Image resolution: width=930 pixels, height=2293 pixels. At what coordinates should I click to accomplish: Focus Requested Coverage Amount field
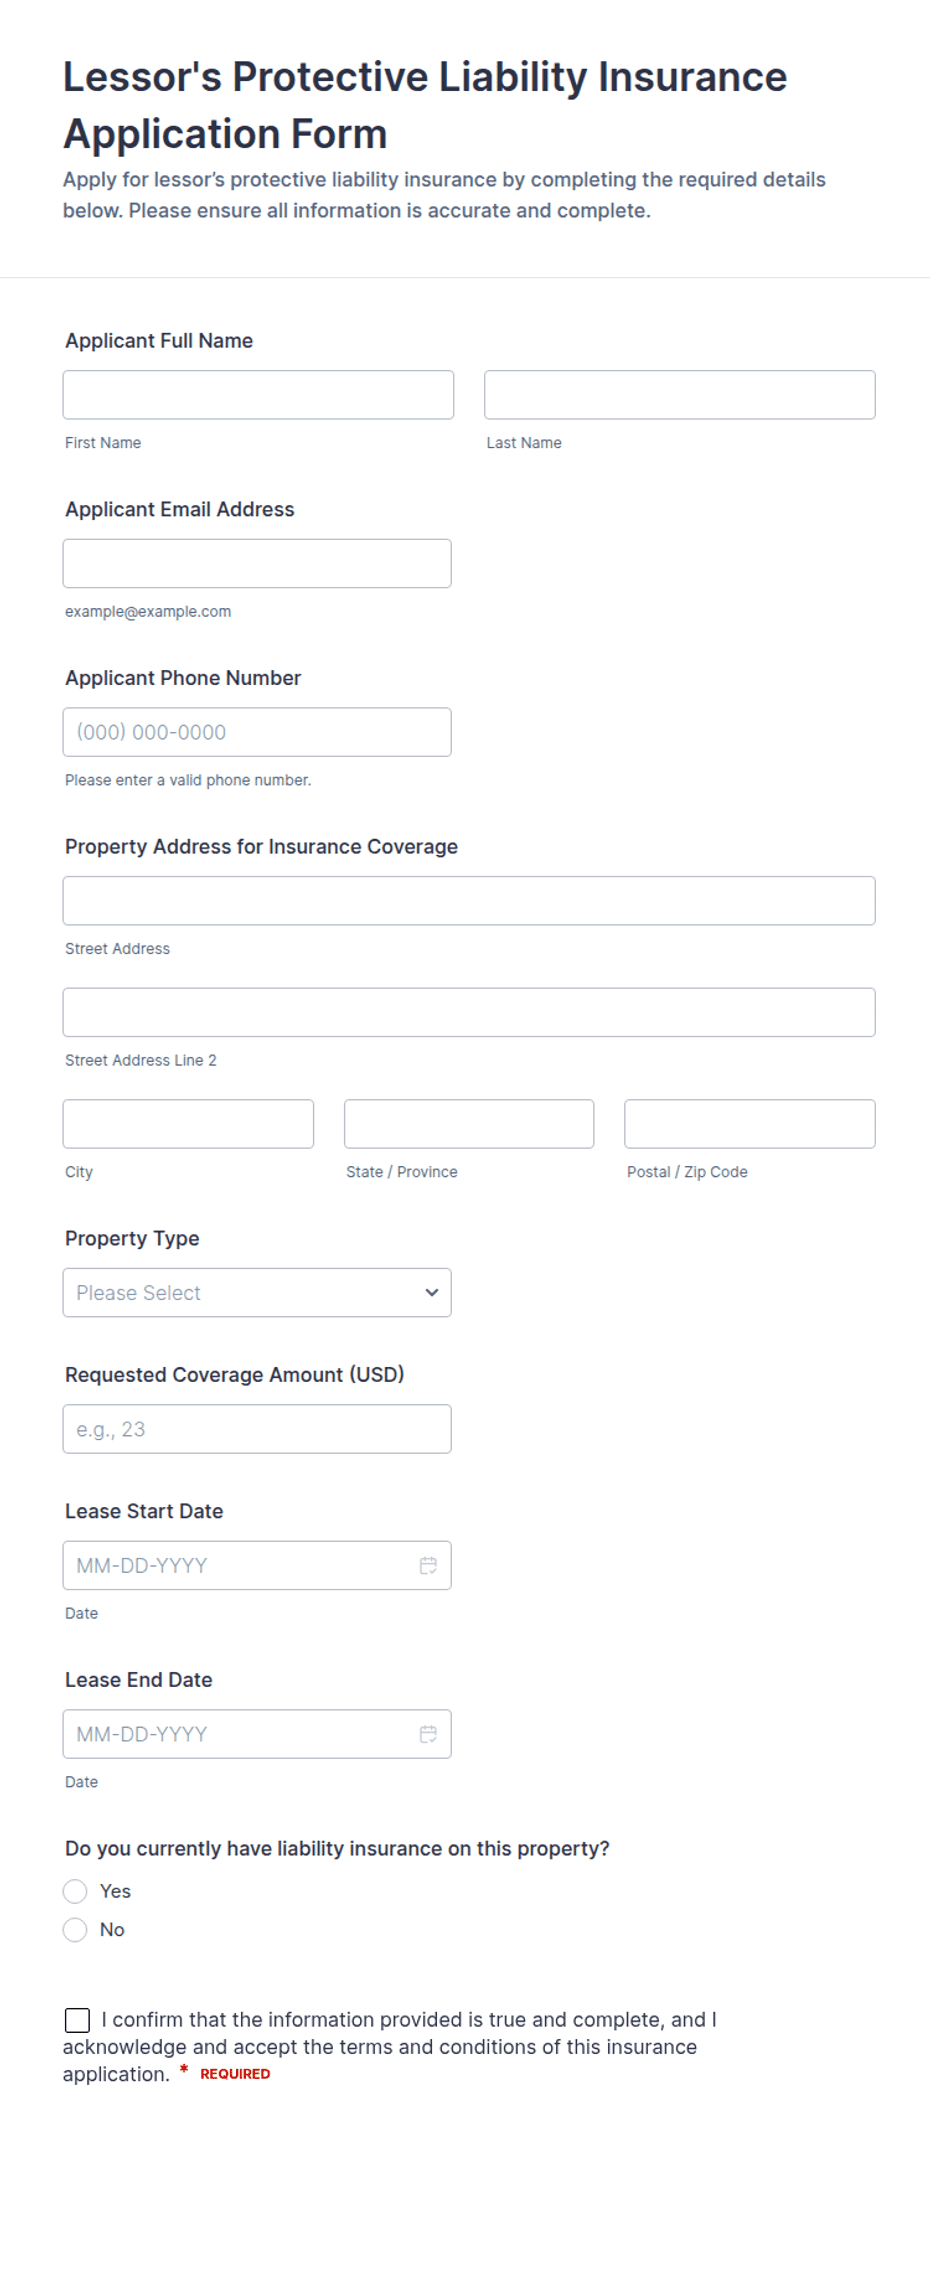coord(257,1429)
